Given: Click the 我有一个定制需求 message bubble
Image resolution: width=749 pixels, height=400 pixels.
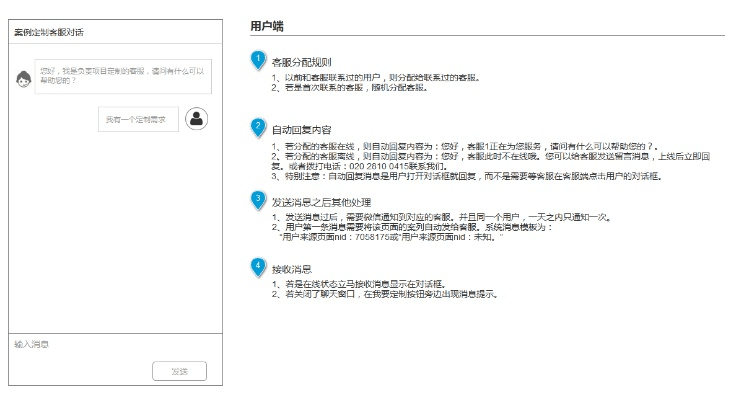Looking at the screenshot, I should pyautogui.click(x=136, y=120).
